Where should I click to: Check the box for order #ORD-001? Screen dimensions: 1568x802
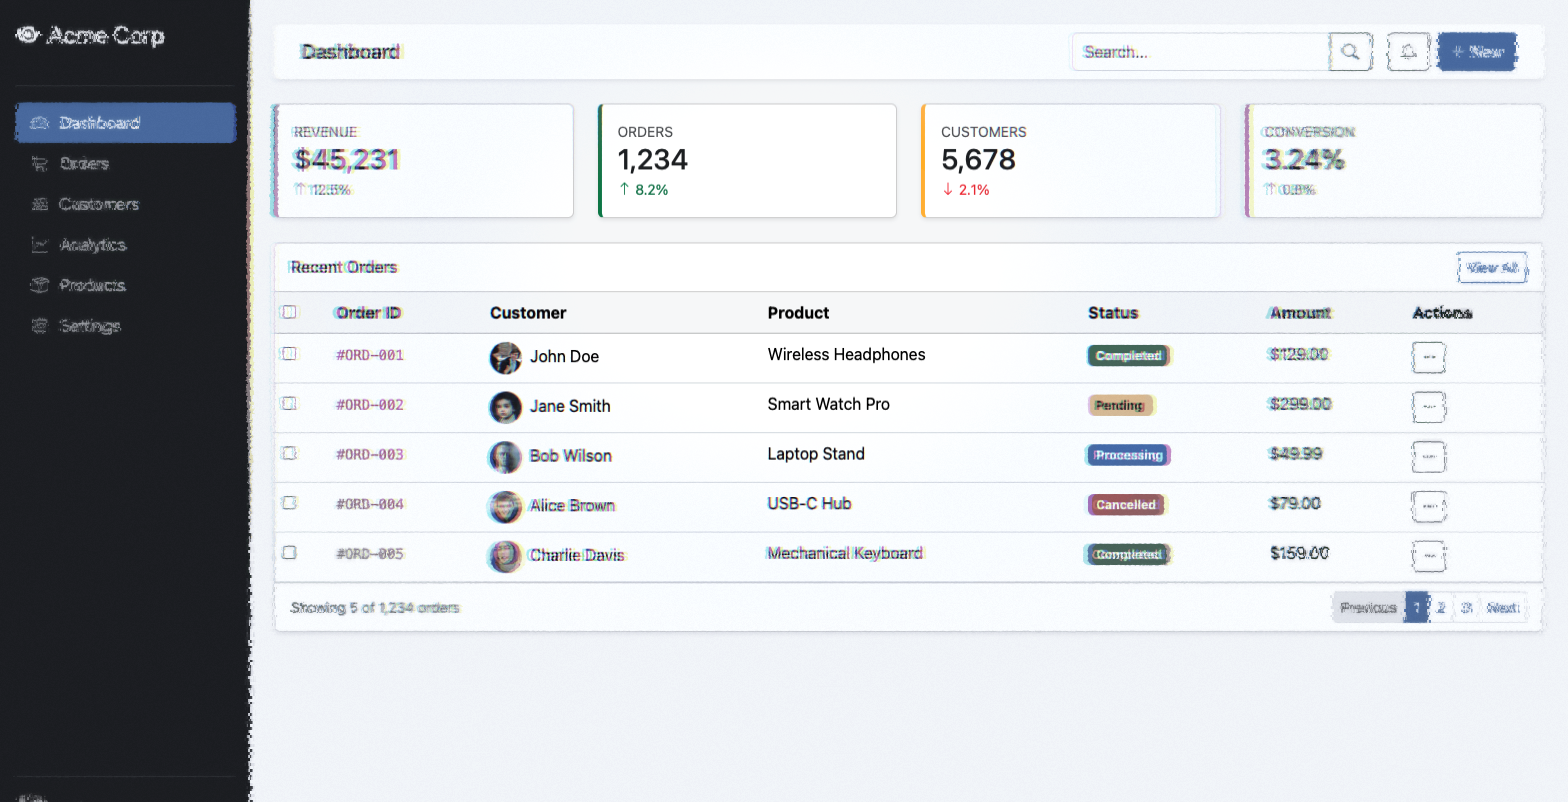point(289,354)
